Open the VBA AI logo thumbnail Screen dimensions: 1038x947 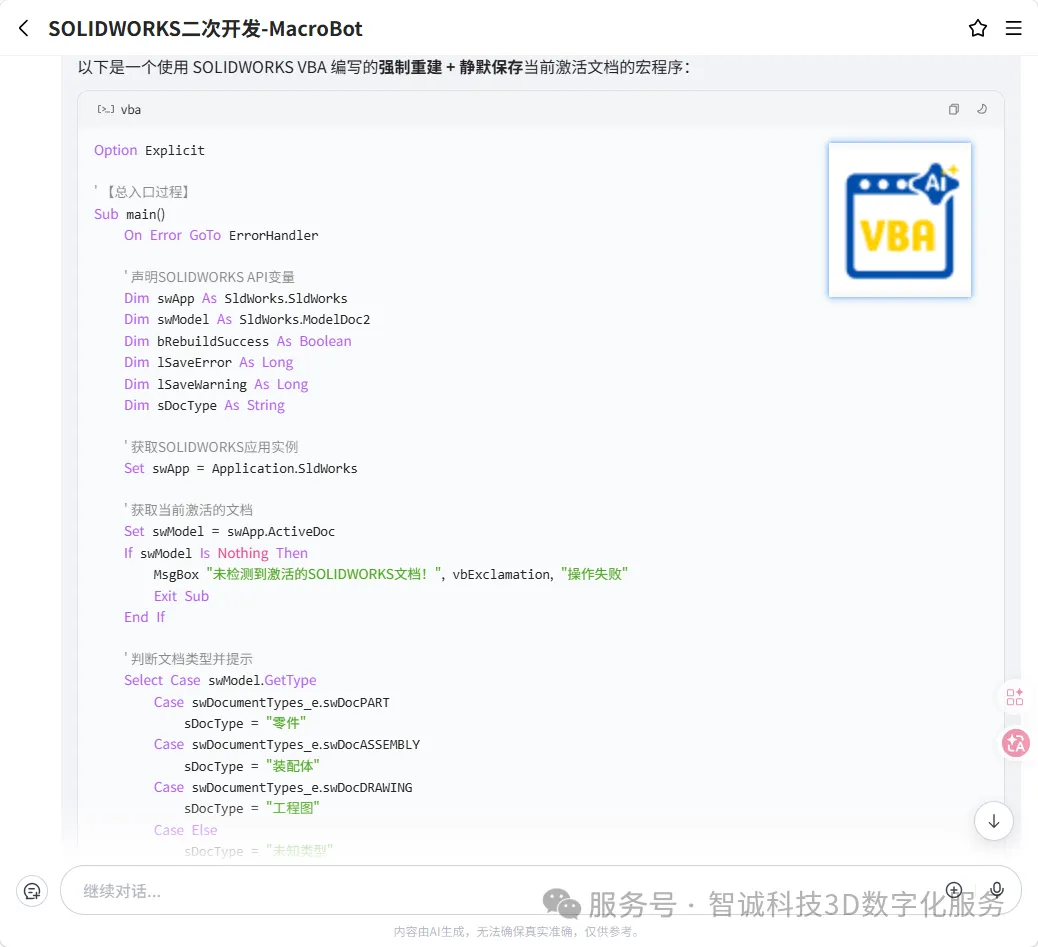point(900,220)
